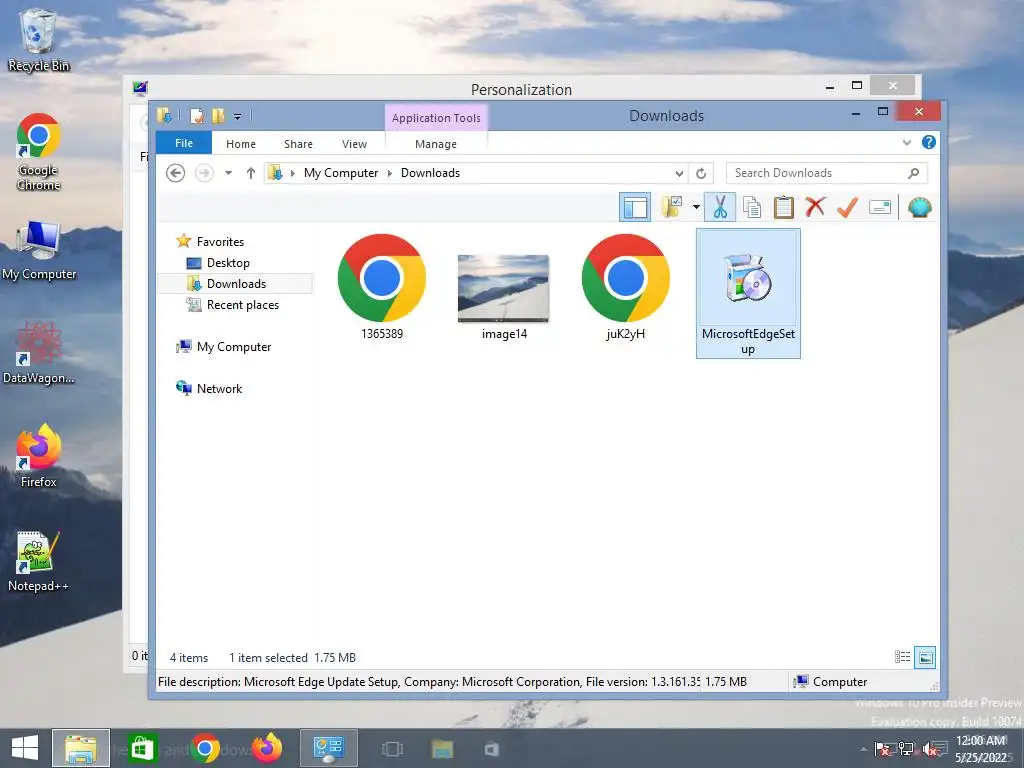Select the 1365389 Chrome file
Viewport: 1024px width, 768px height.
(382, 287)
